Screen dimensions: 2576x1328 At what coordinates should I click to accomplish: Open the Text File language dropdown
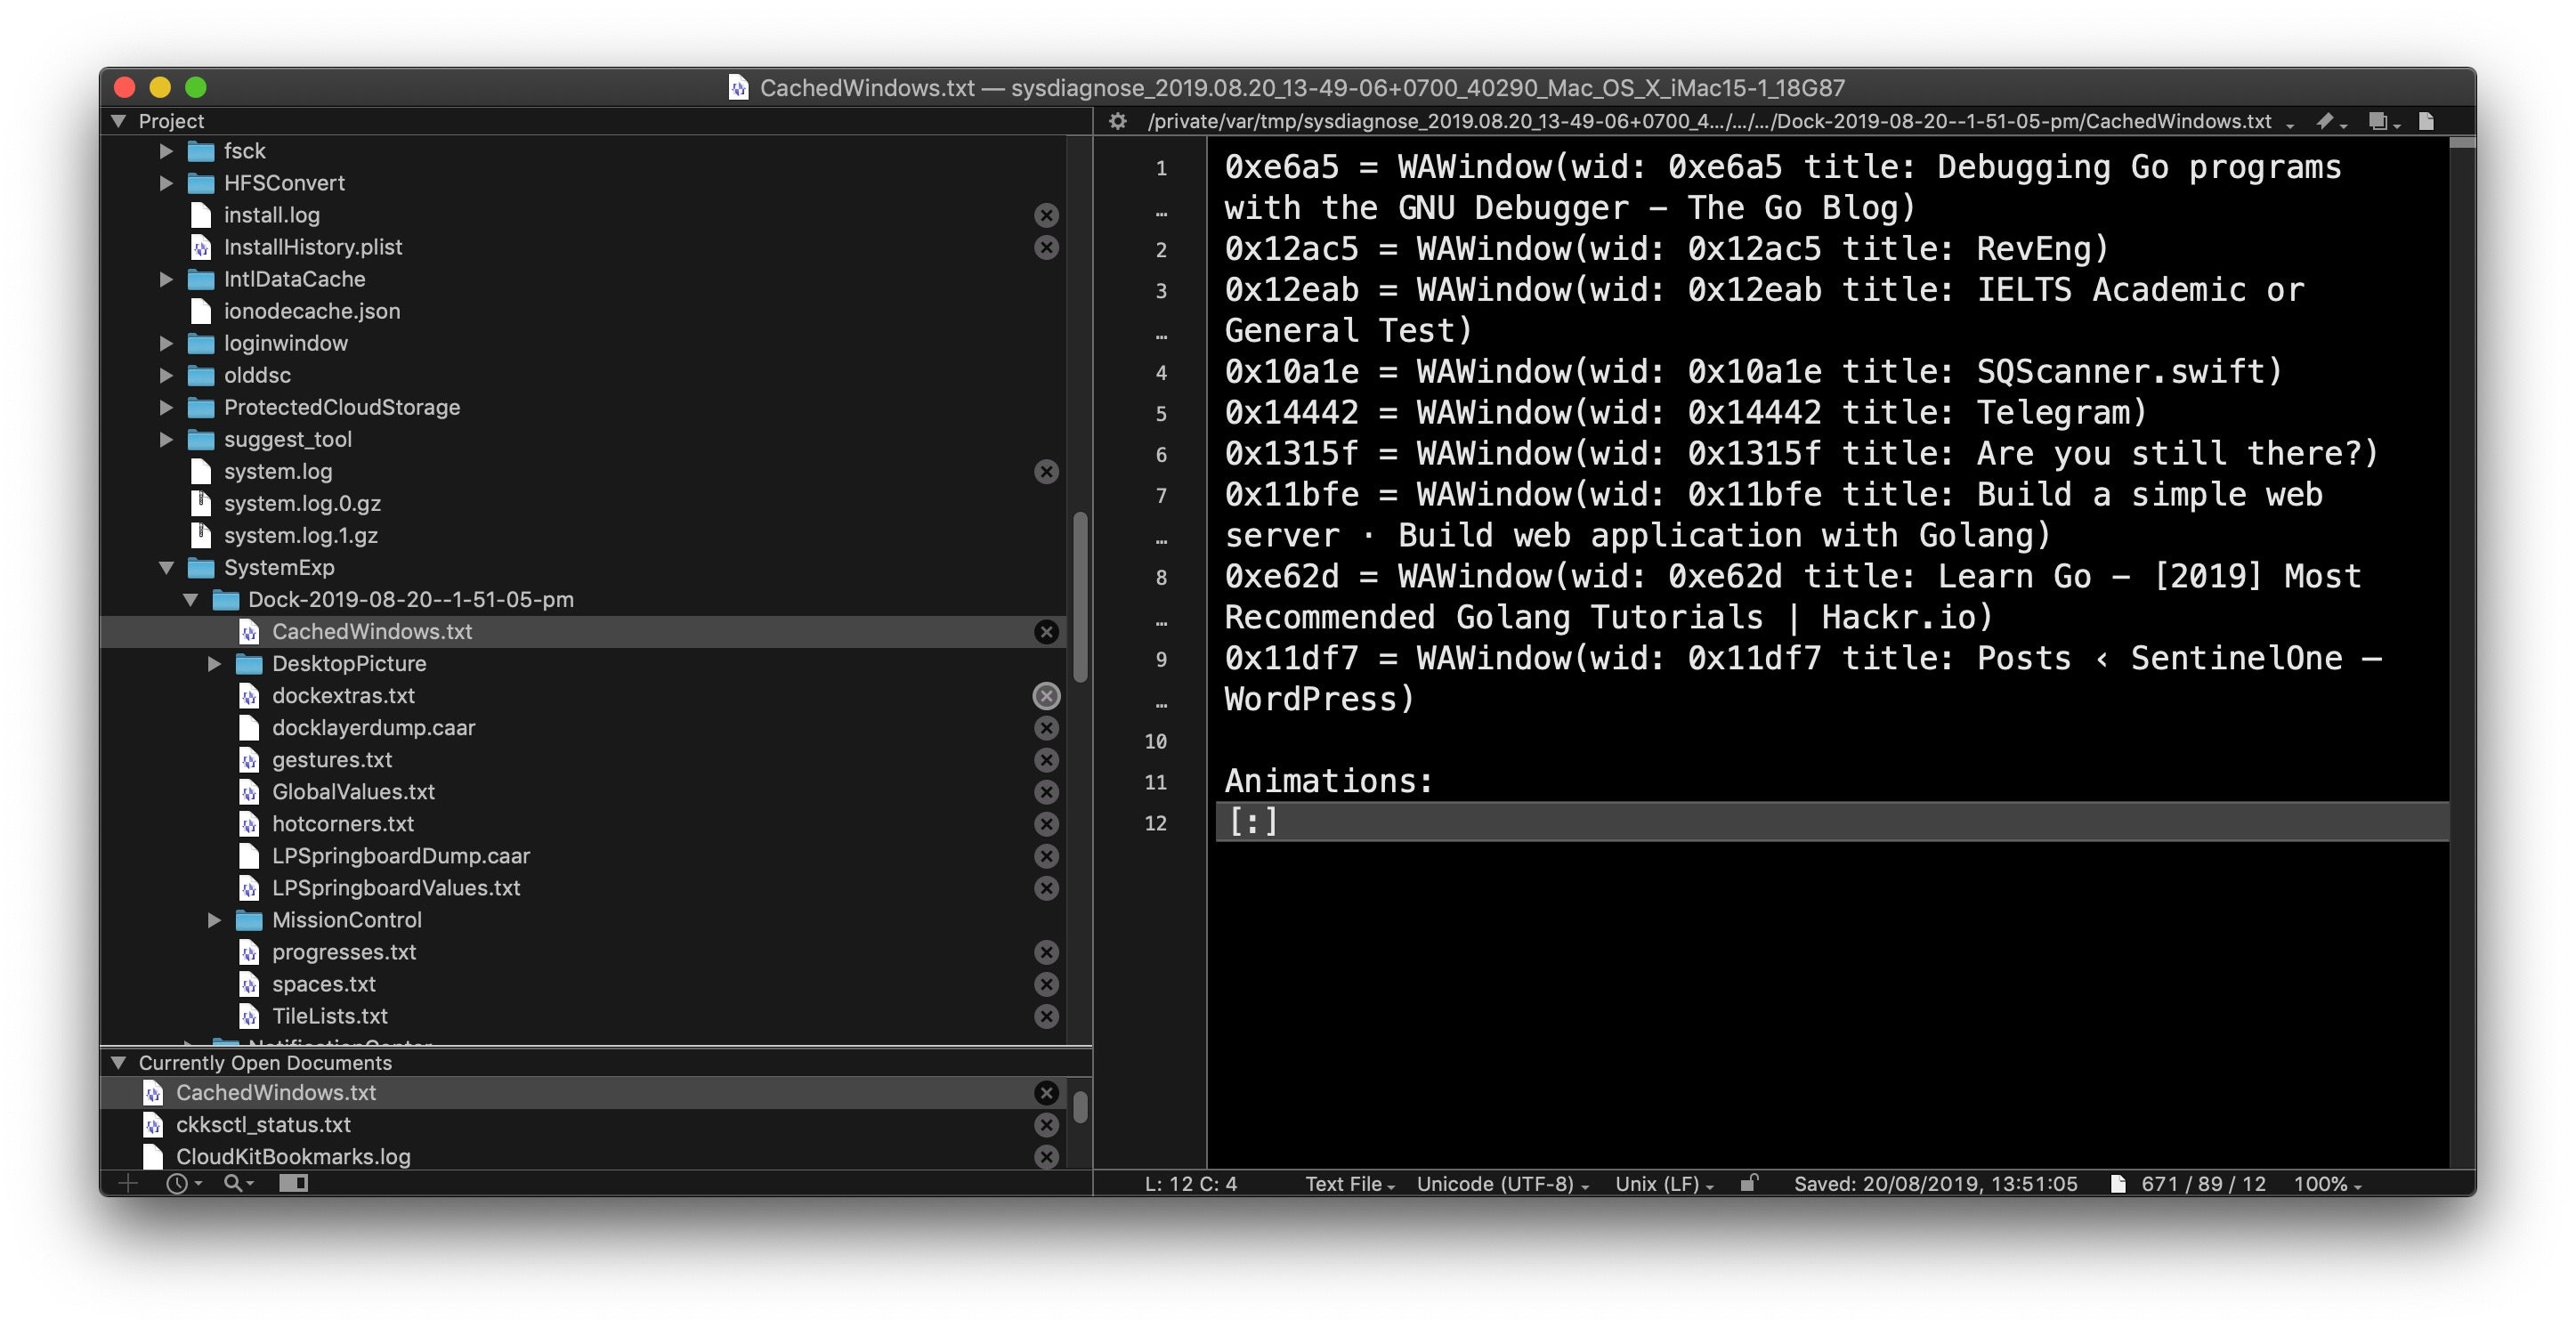tap(1349, 1184)
